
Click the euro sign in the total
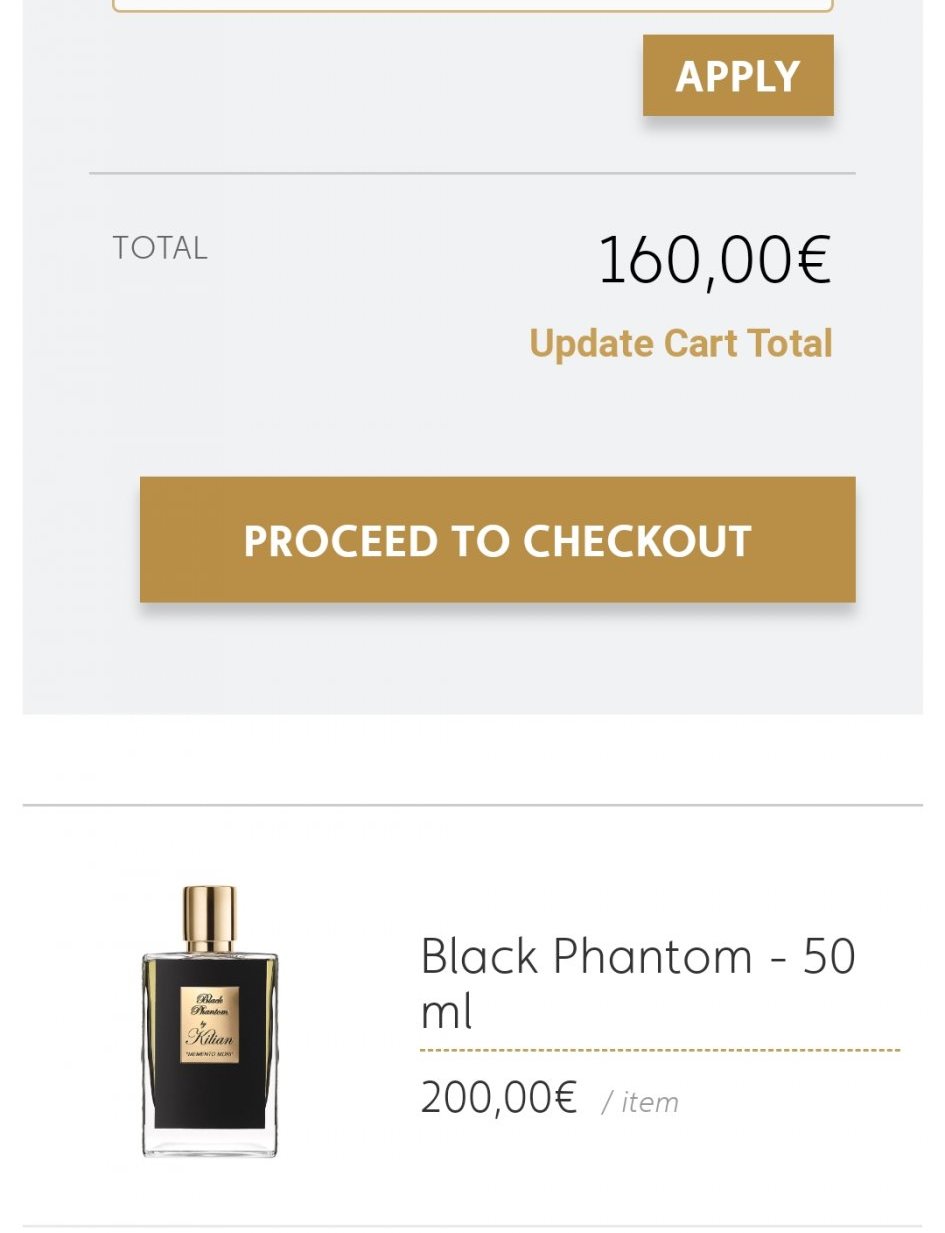click(x=813, y=260)
